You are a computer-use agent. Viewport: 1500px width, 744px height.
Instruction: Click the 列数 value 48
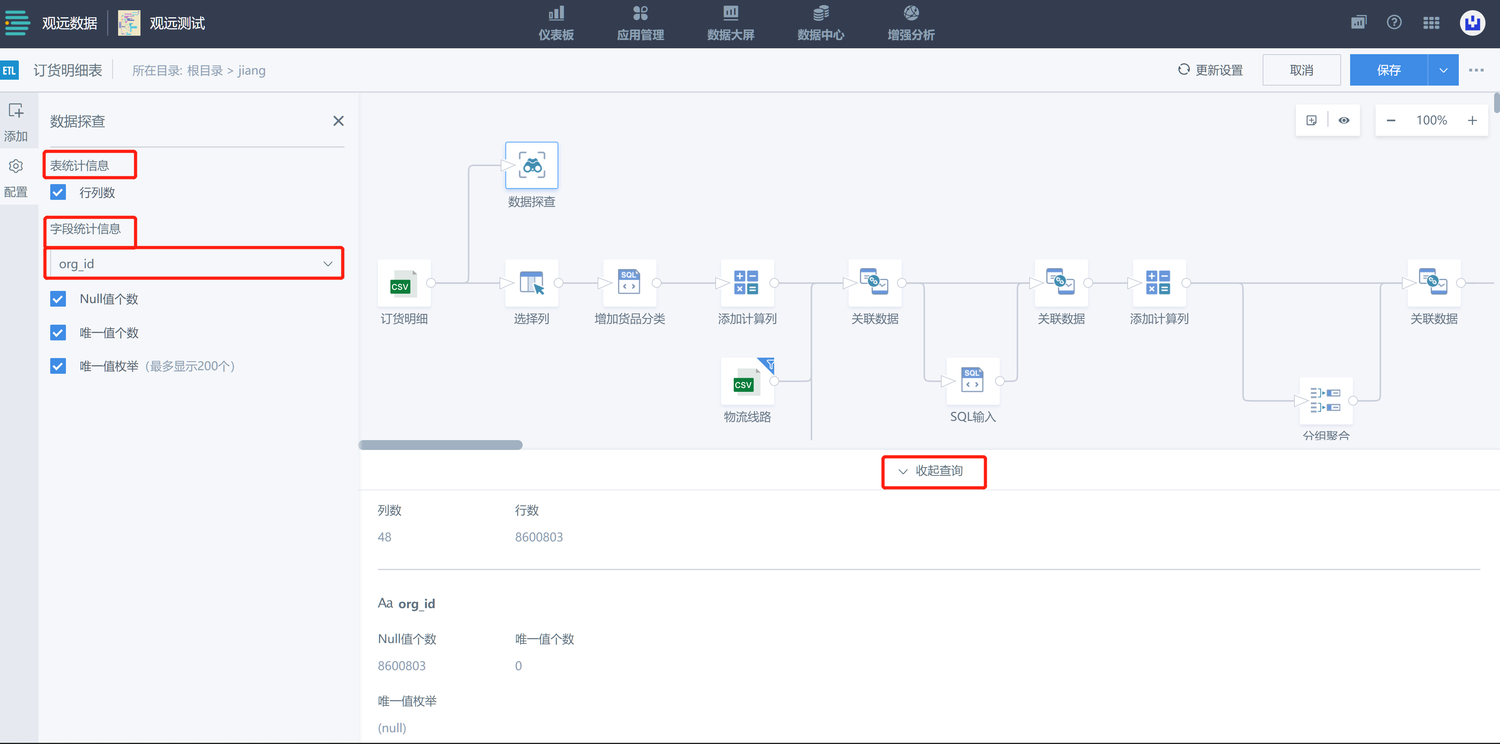(385, 537)
